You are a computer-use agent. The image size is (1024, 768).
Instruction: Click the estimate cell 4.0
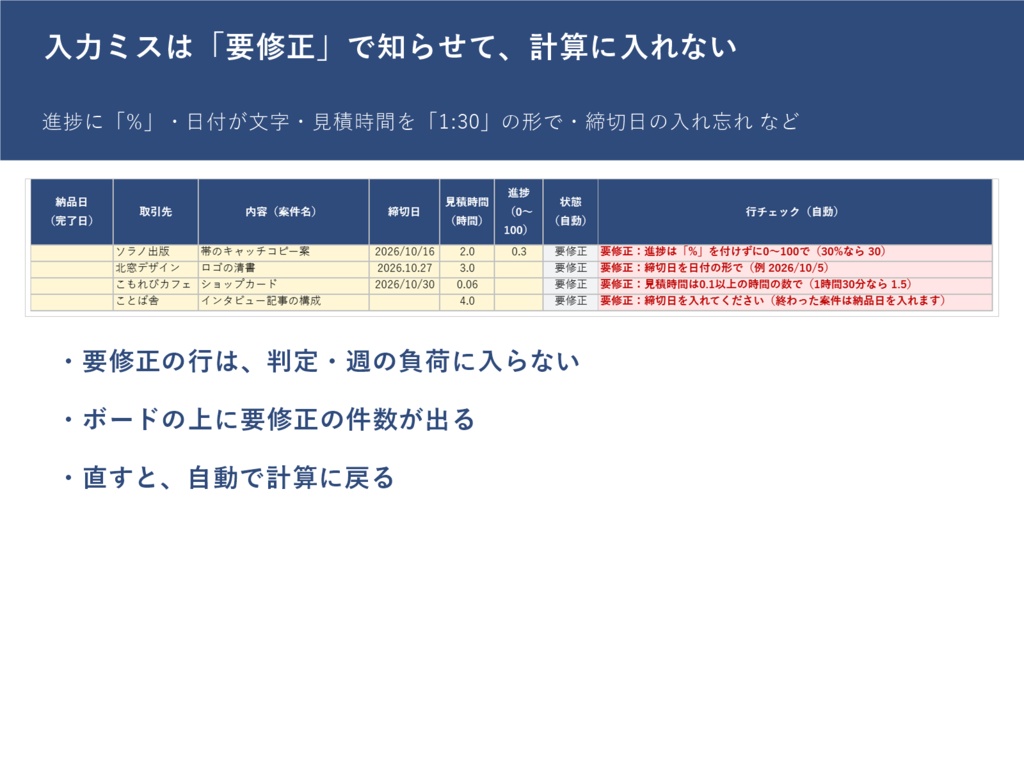[467, 301]
